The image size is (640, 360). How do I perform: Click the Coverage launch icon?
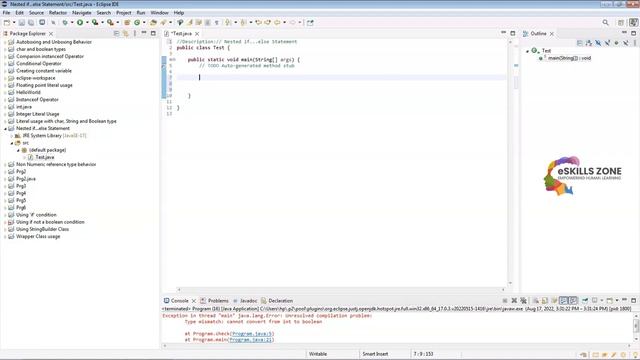(x=95, y=22)
